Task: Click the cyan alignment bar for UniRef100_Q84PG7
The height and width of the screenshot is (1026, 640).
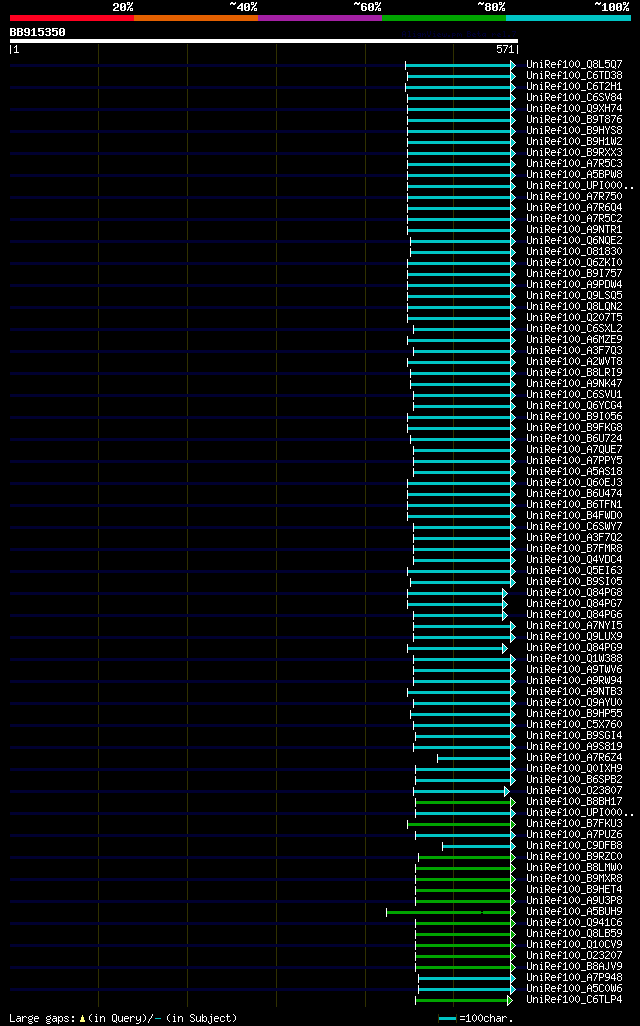Action: 457,604
